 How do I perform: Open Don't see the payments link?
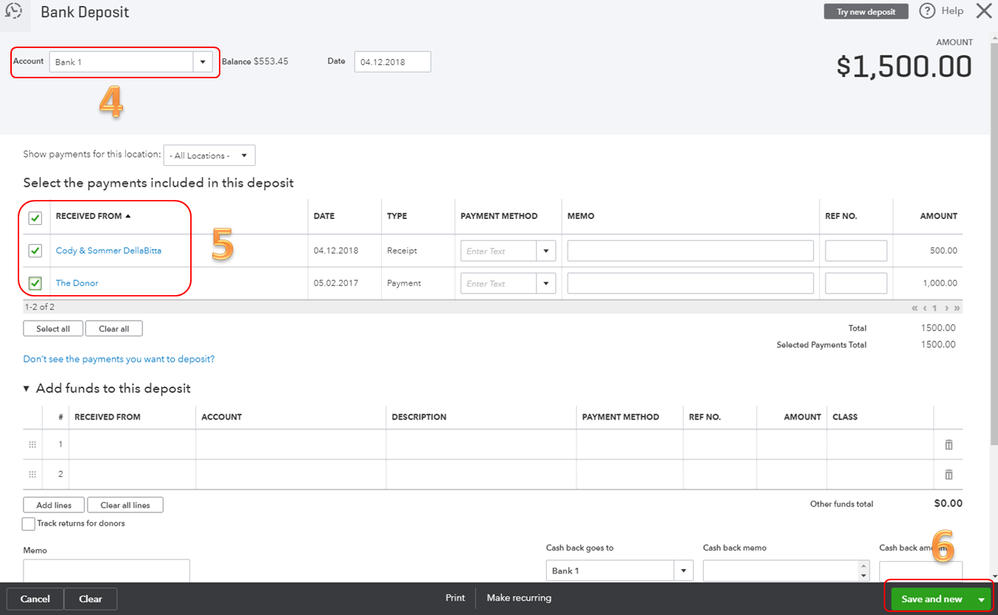pyautogui.click(x=118, y=359)
